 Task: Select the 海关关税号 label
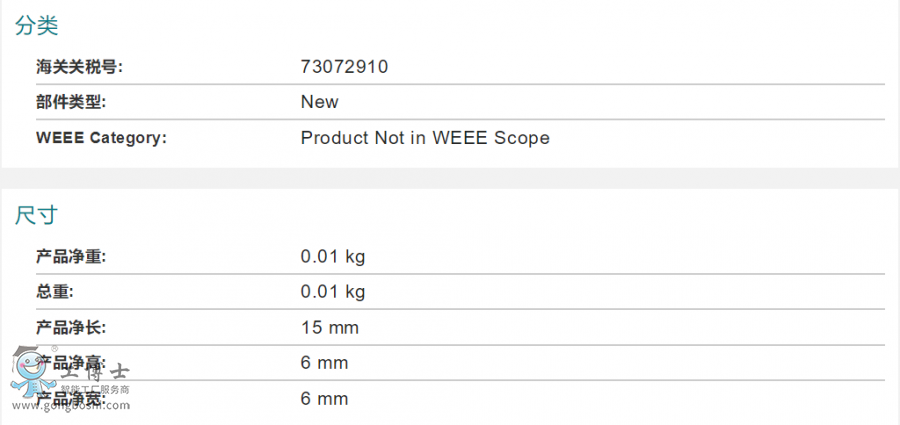[x=79, y=67]
